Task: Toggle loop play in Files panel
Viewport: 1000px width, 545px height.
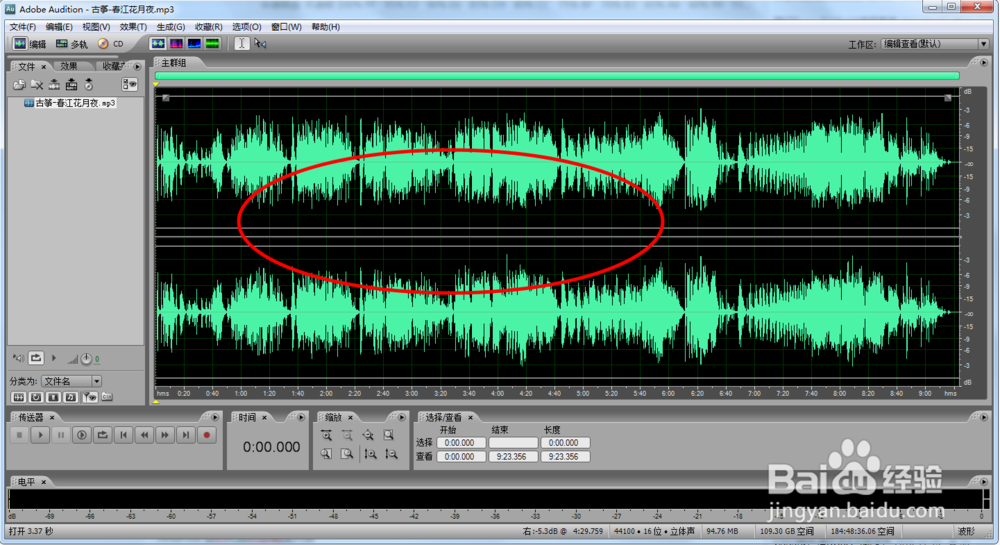Action: pos(36,358)
